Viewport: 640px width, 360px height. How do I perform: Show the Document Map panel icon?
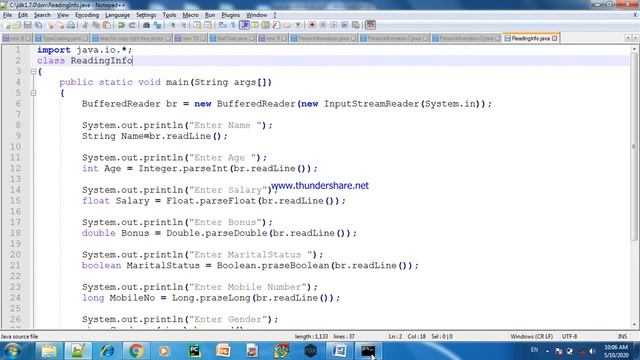[265, 25]
